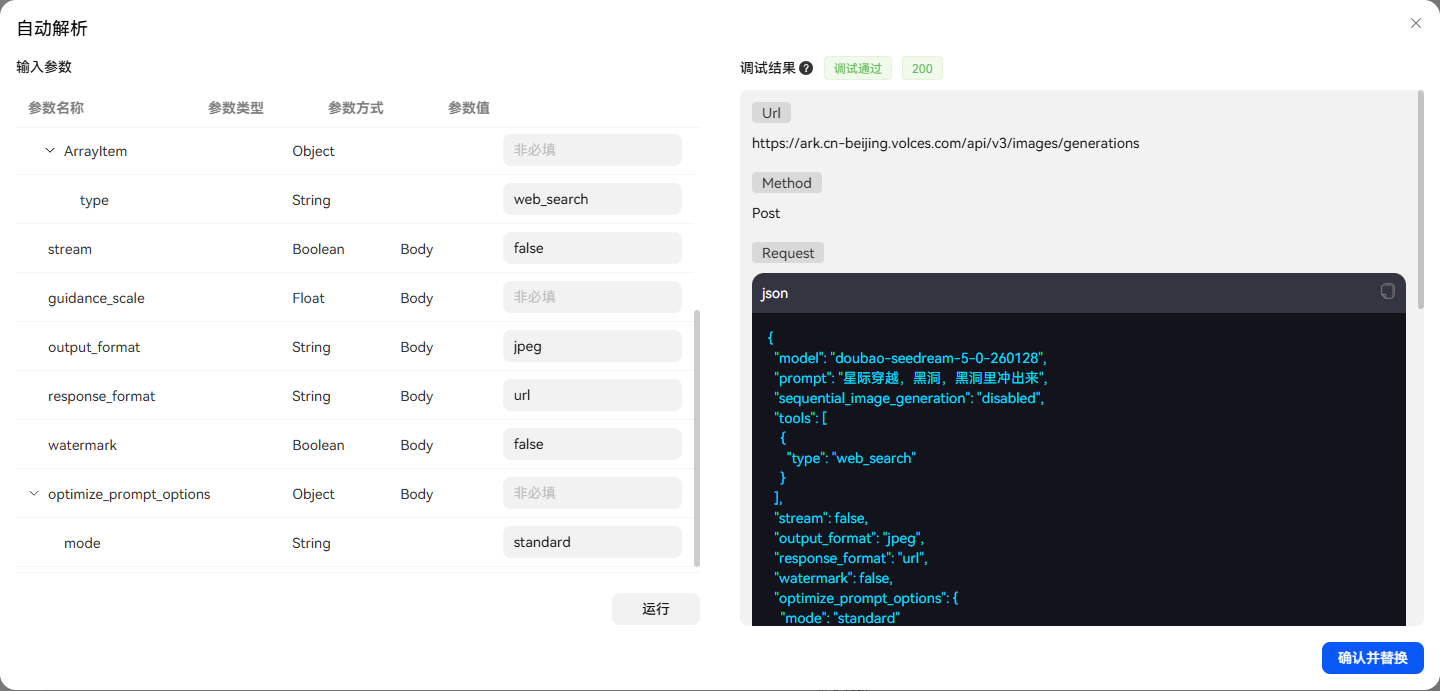Image resolution: width=1440 pixels, height=691 pixels.
Task: Edit the optimize_prompt_options value field
Action: (x=592, y=493)
